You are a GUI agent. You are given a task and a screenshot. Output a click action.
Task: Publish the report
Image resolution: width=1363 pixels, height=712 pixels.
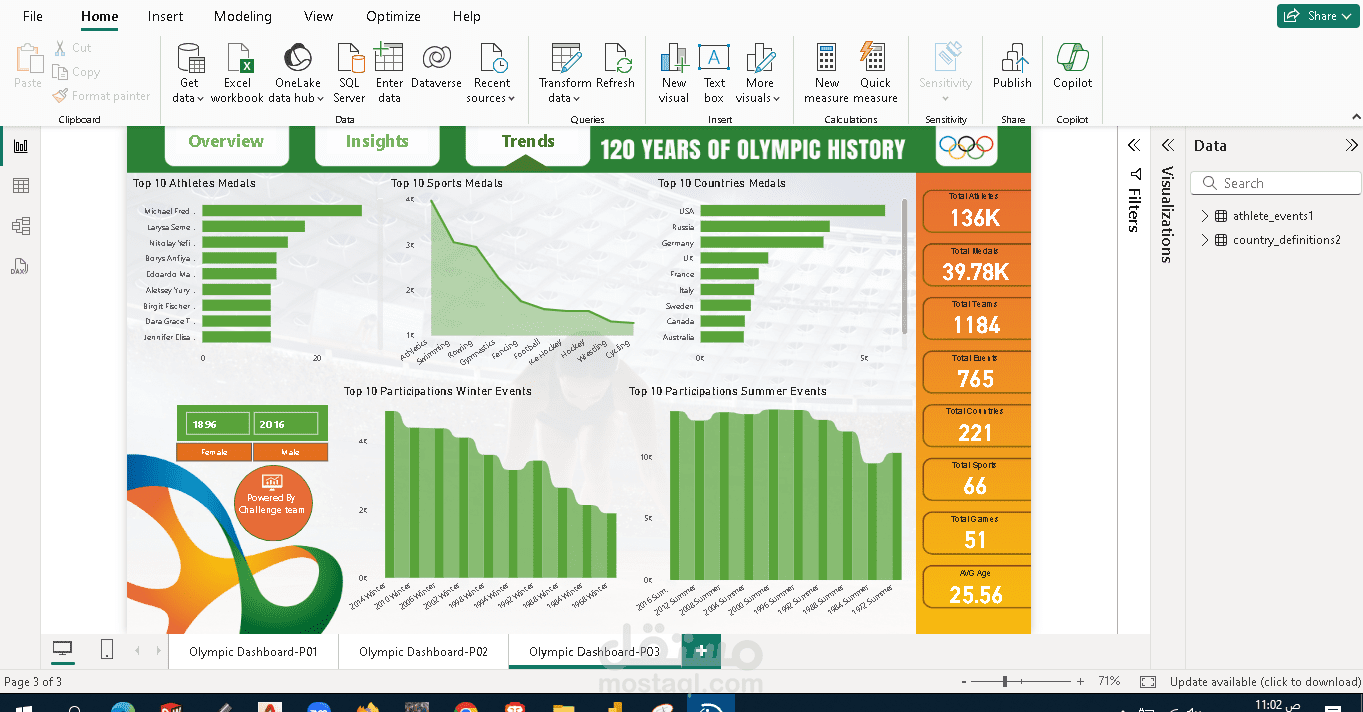pos(1012,67)
